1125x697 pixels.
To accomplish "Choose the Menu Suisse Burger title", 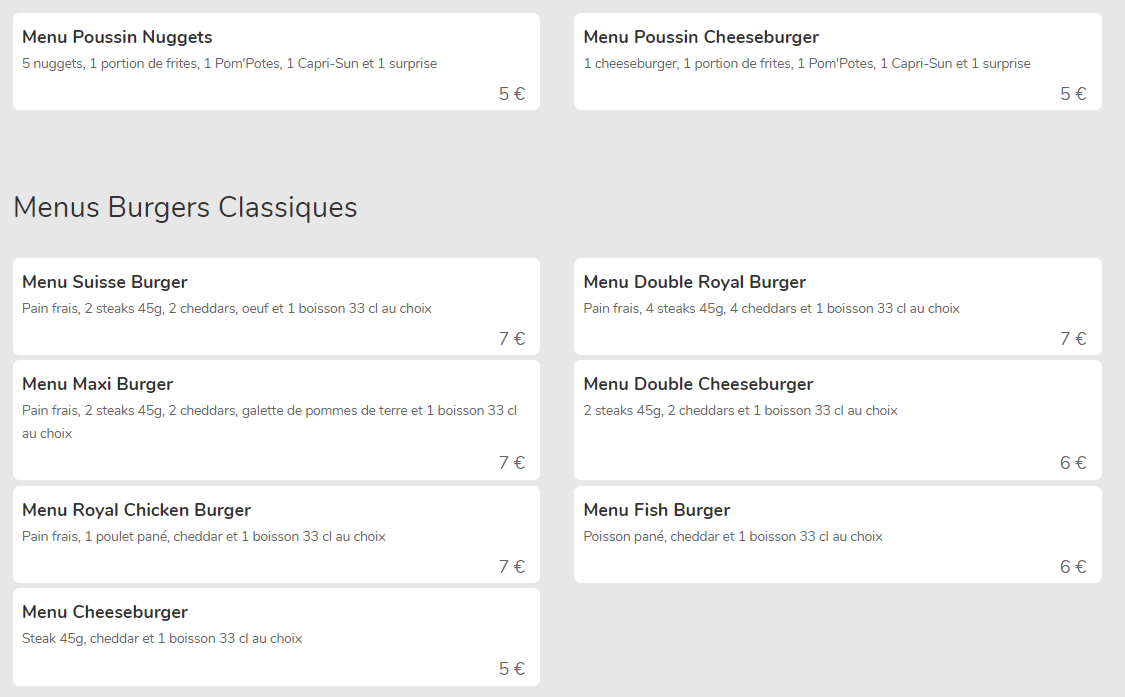I will (105, 282).
